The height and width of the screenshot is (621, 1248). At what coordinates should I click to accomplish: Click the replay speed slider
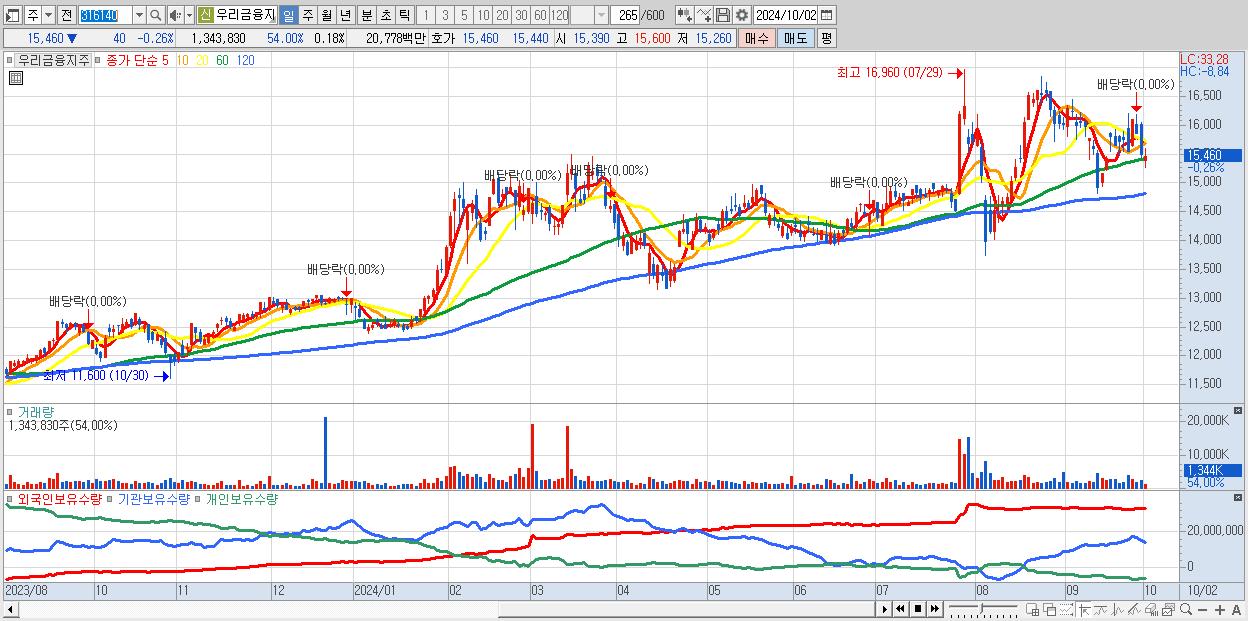click(983, 609)
